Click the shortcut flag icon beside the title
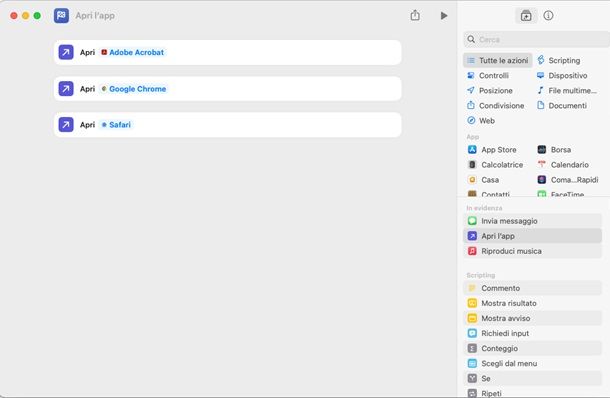The image size is (610, 398). click(61, 16)
